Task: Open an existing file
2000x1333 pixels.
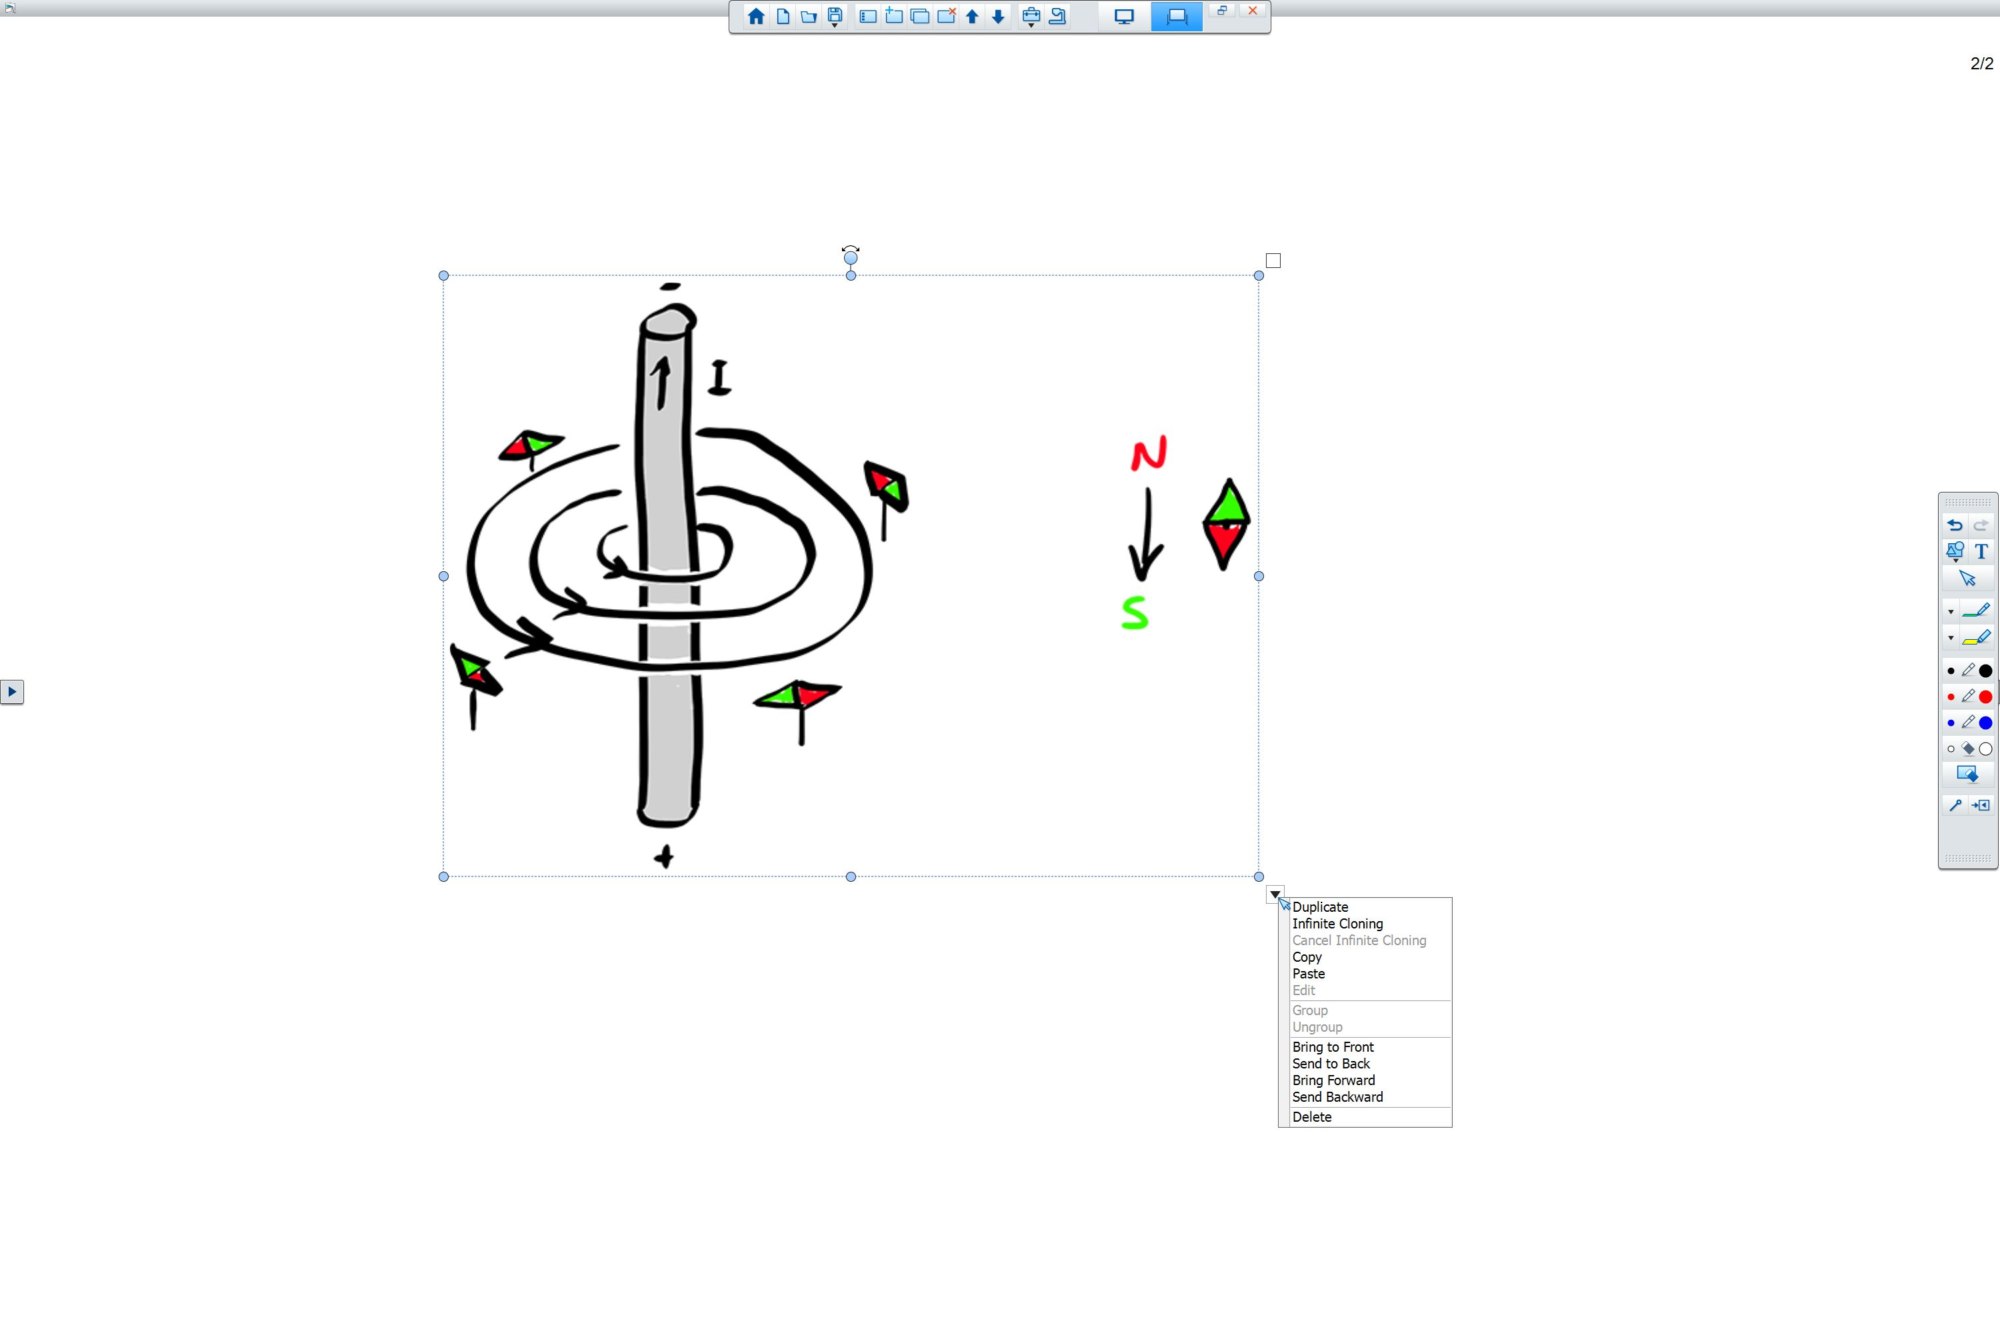Action: [x=809, y=16]
